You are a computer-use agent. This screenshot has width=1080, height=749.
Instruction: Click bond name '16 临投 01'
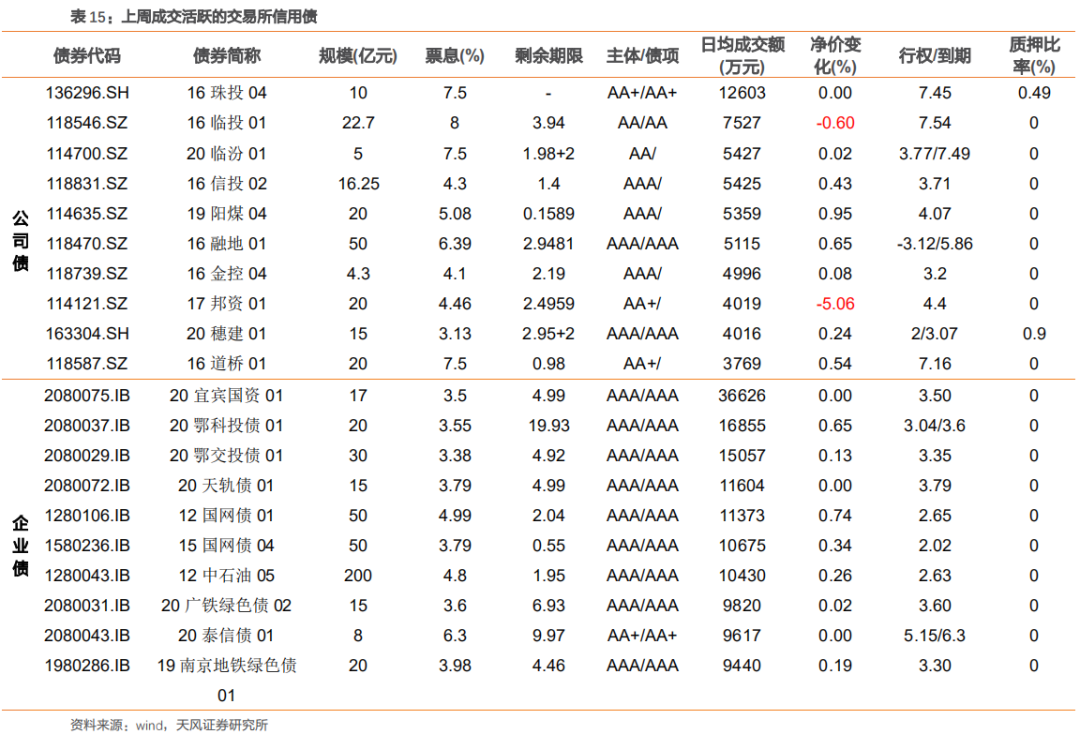coord(227,123)
